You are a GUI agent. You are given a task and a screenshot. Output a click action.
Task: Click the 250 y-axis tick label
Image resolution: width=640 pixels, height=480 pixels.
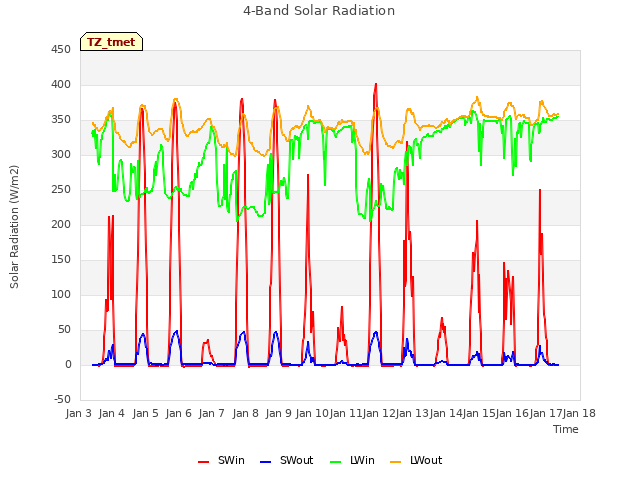[61, 189]
